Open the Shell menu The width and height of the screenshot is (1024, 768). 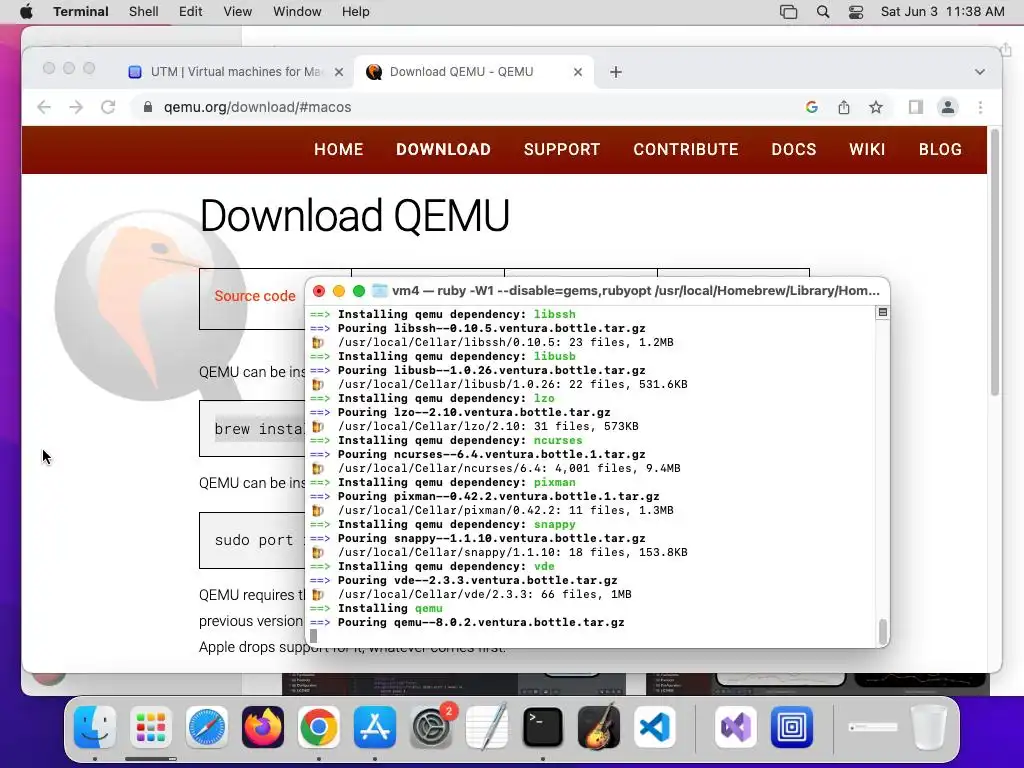(x=144, y=12)
